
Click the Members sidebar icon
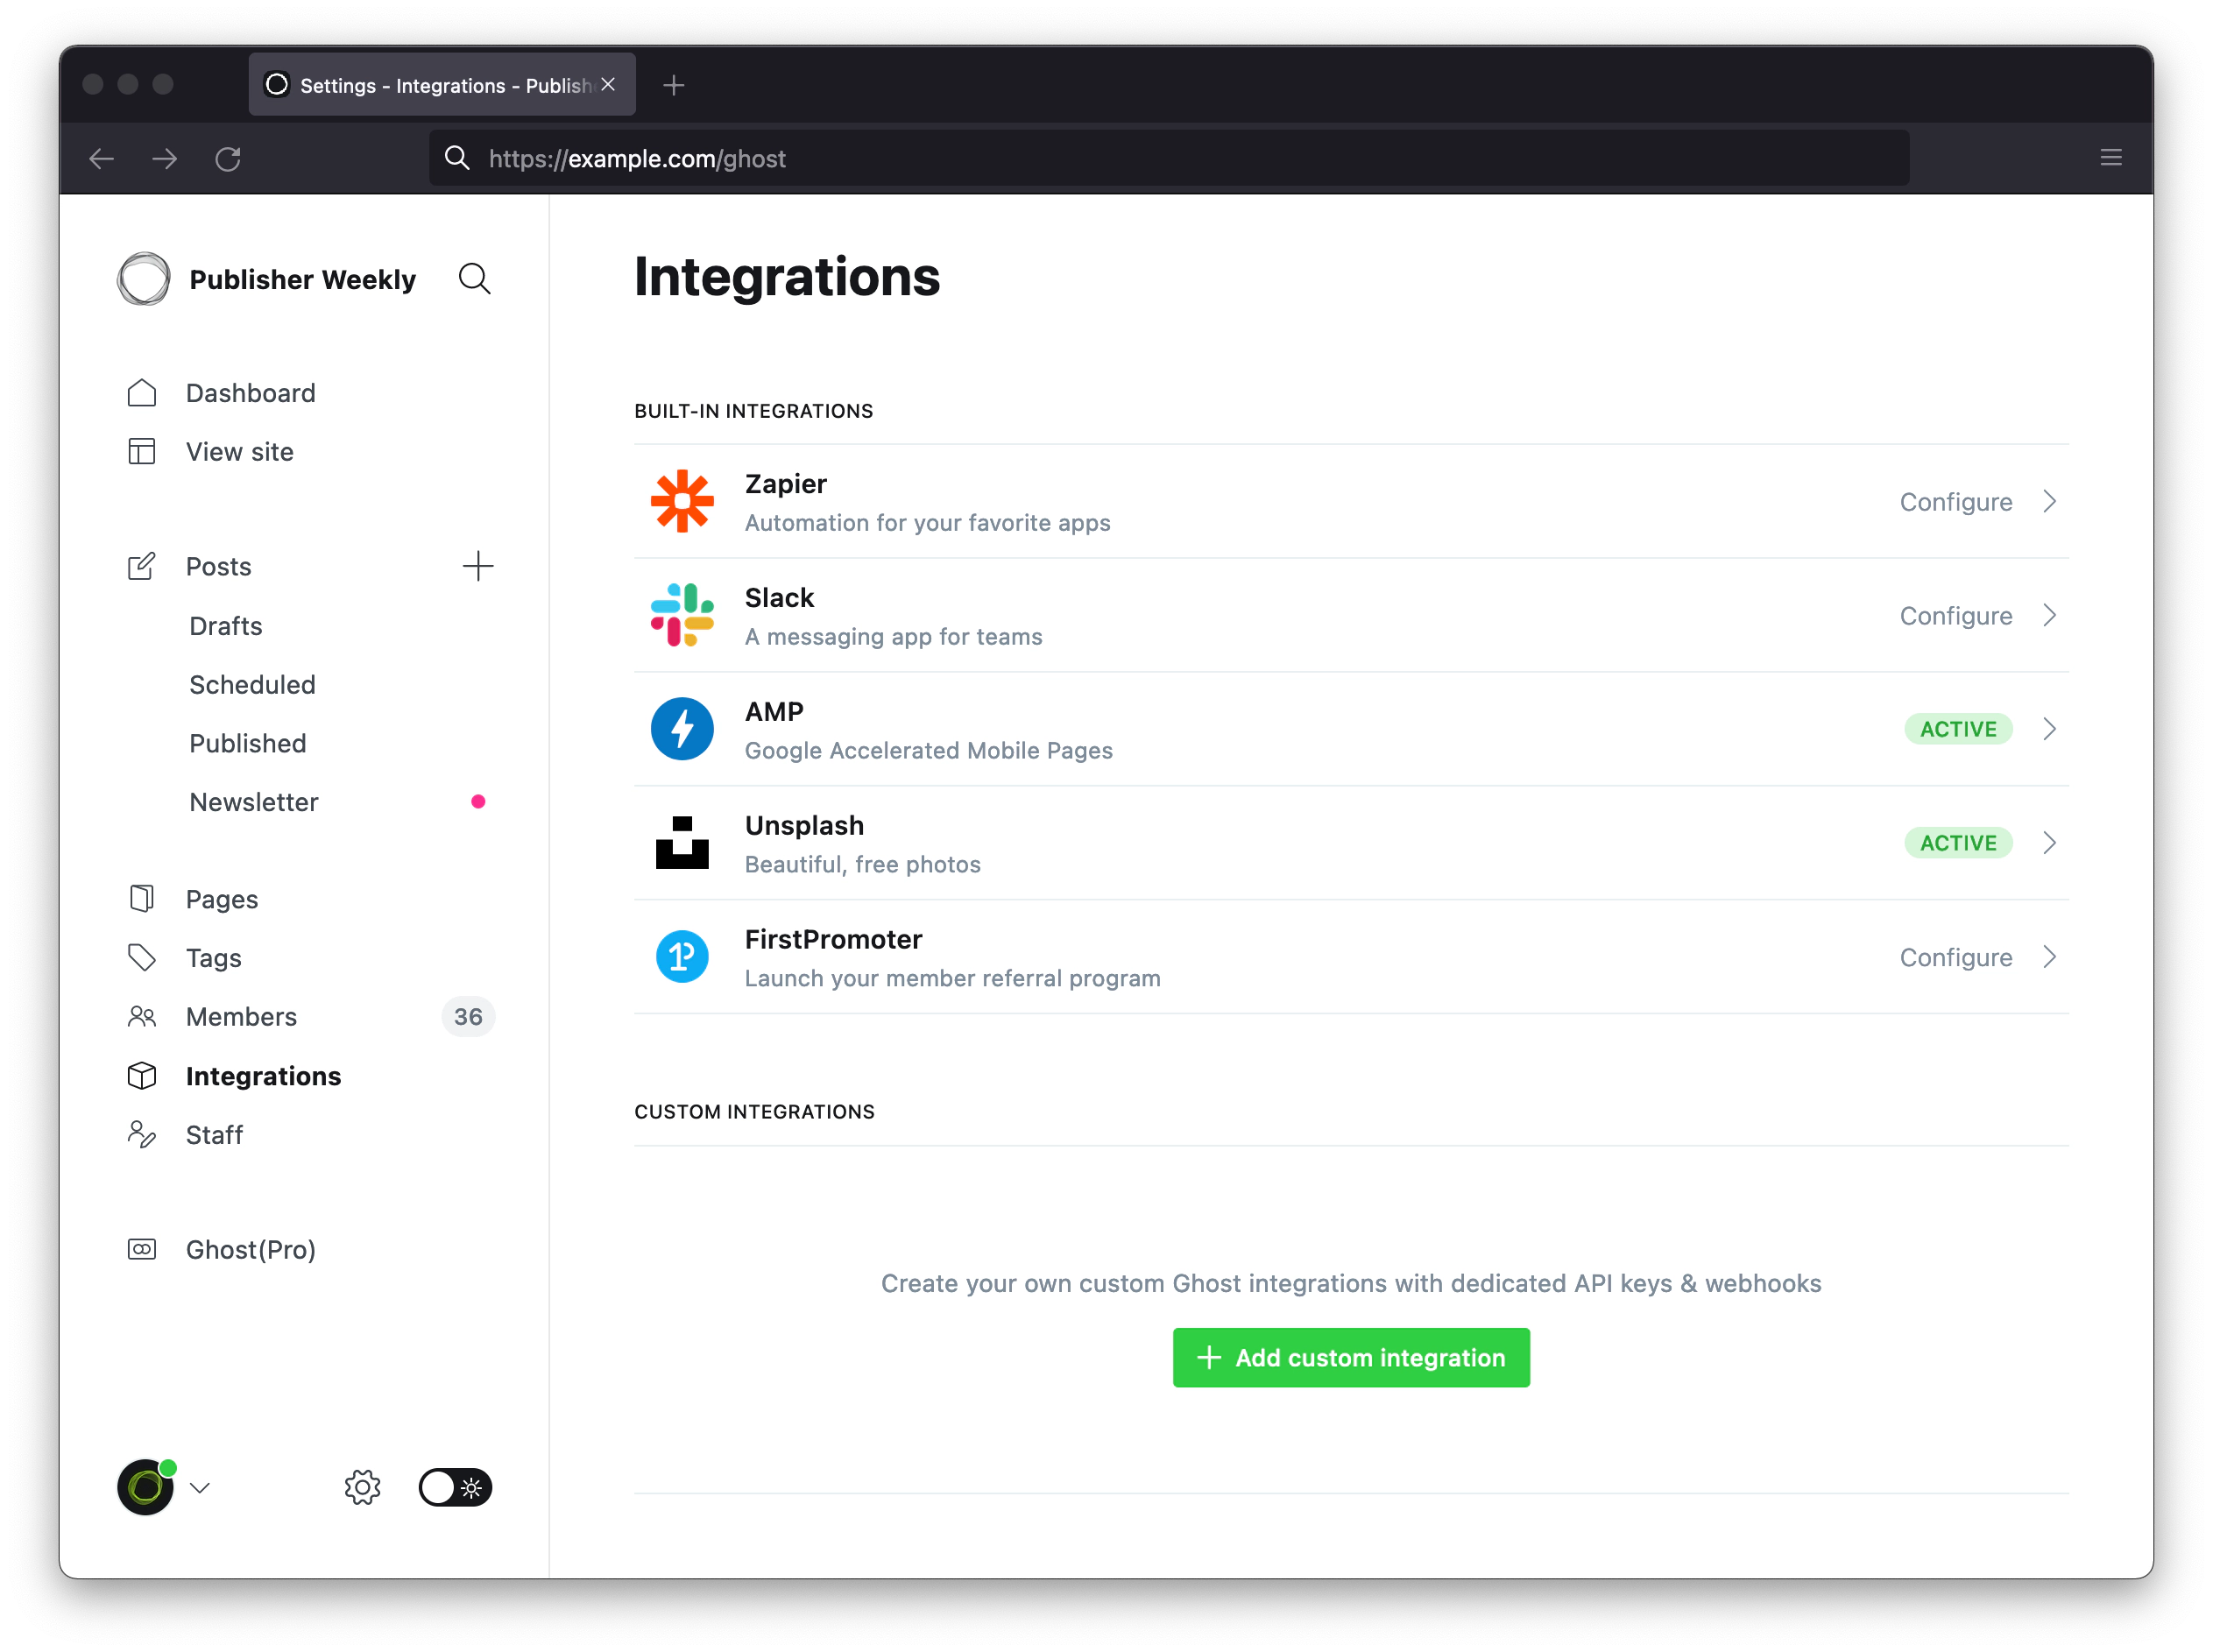point(142,1015)
